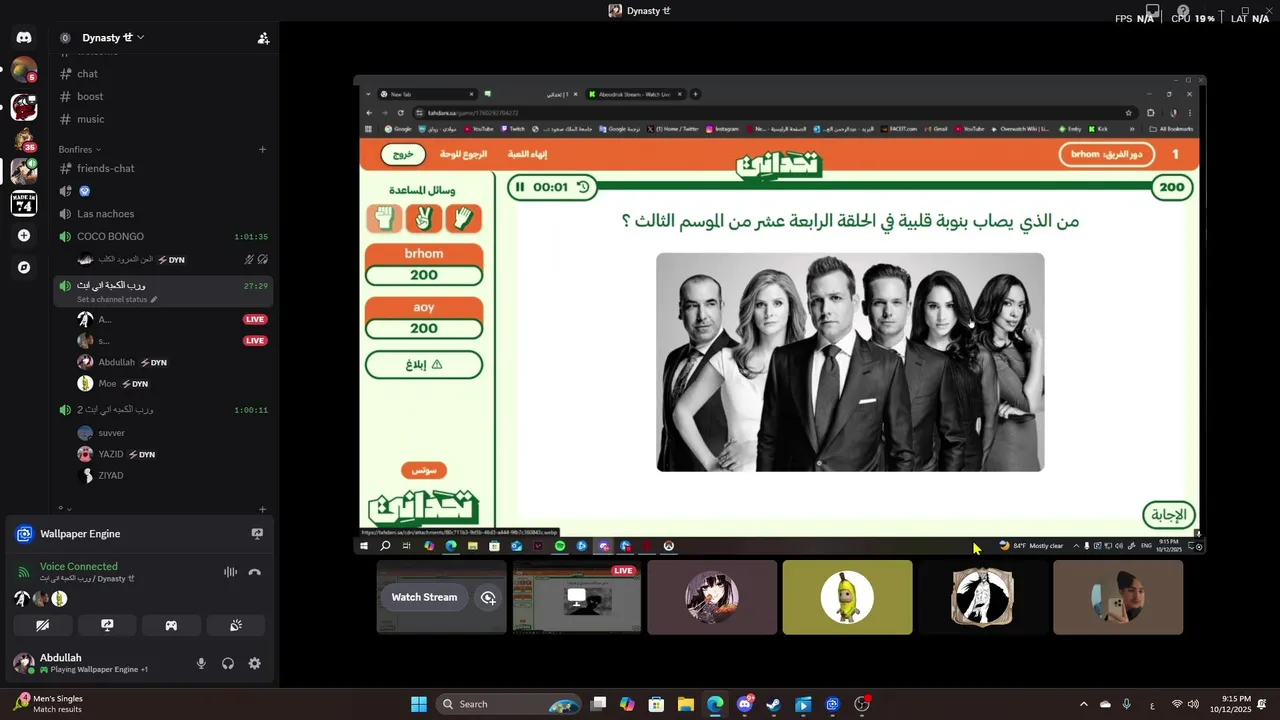This screenshot has width=1280, height=720.
Task: Click Watch Stream button
Action: (424, 597)
